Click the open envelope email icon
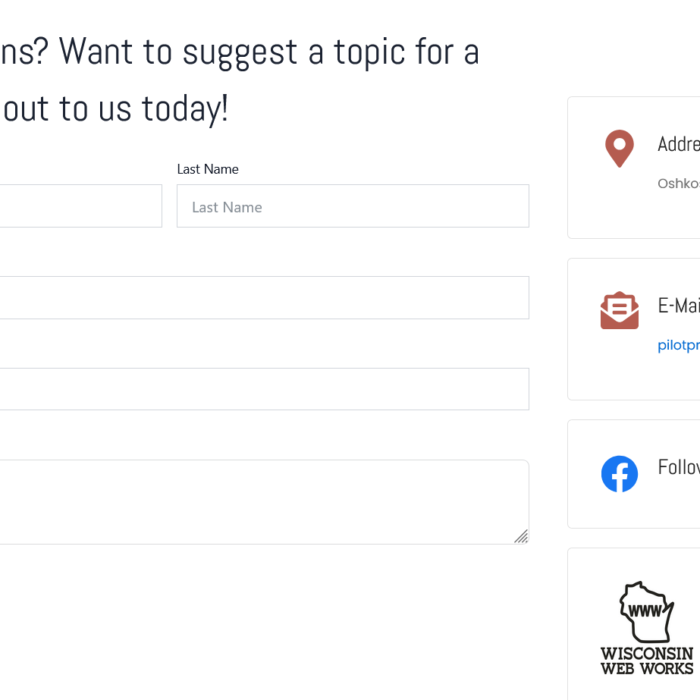The height and width of the screenshot is (700, 700). click(x=619, y=310)
